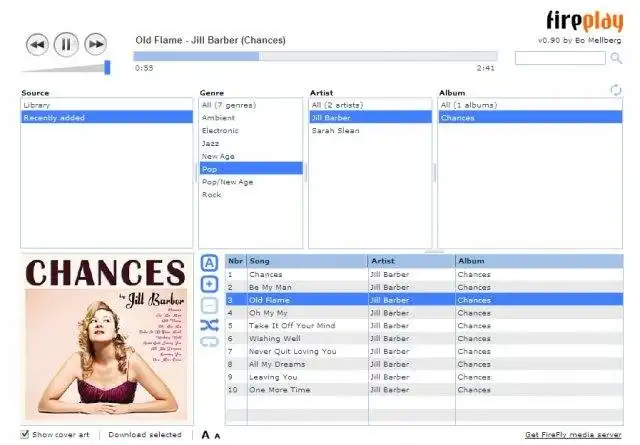Select artist Sarah Slean
The image size is (640, 445).
click(370, 131)
